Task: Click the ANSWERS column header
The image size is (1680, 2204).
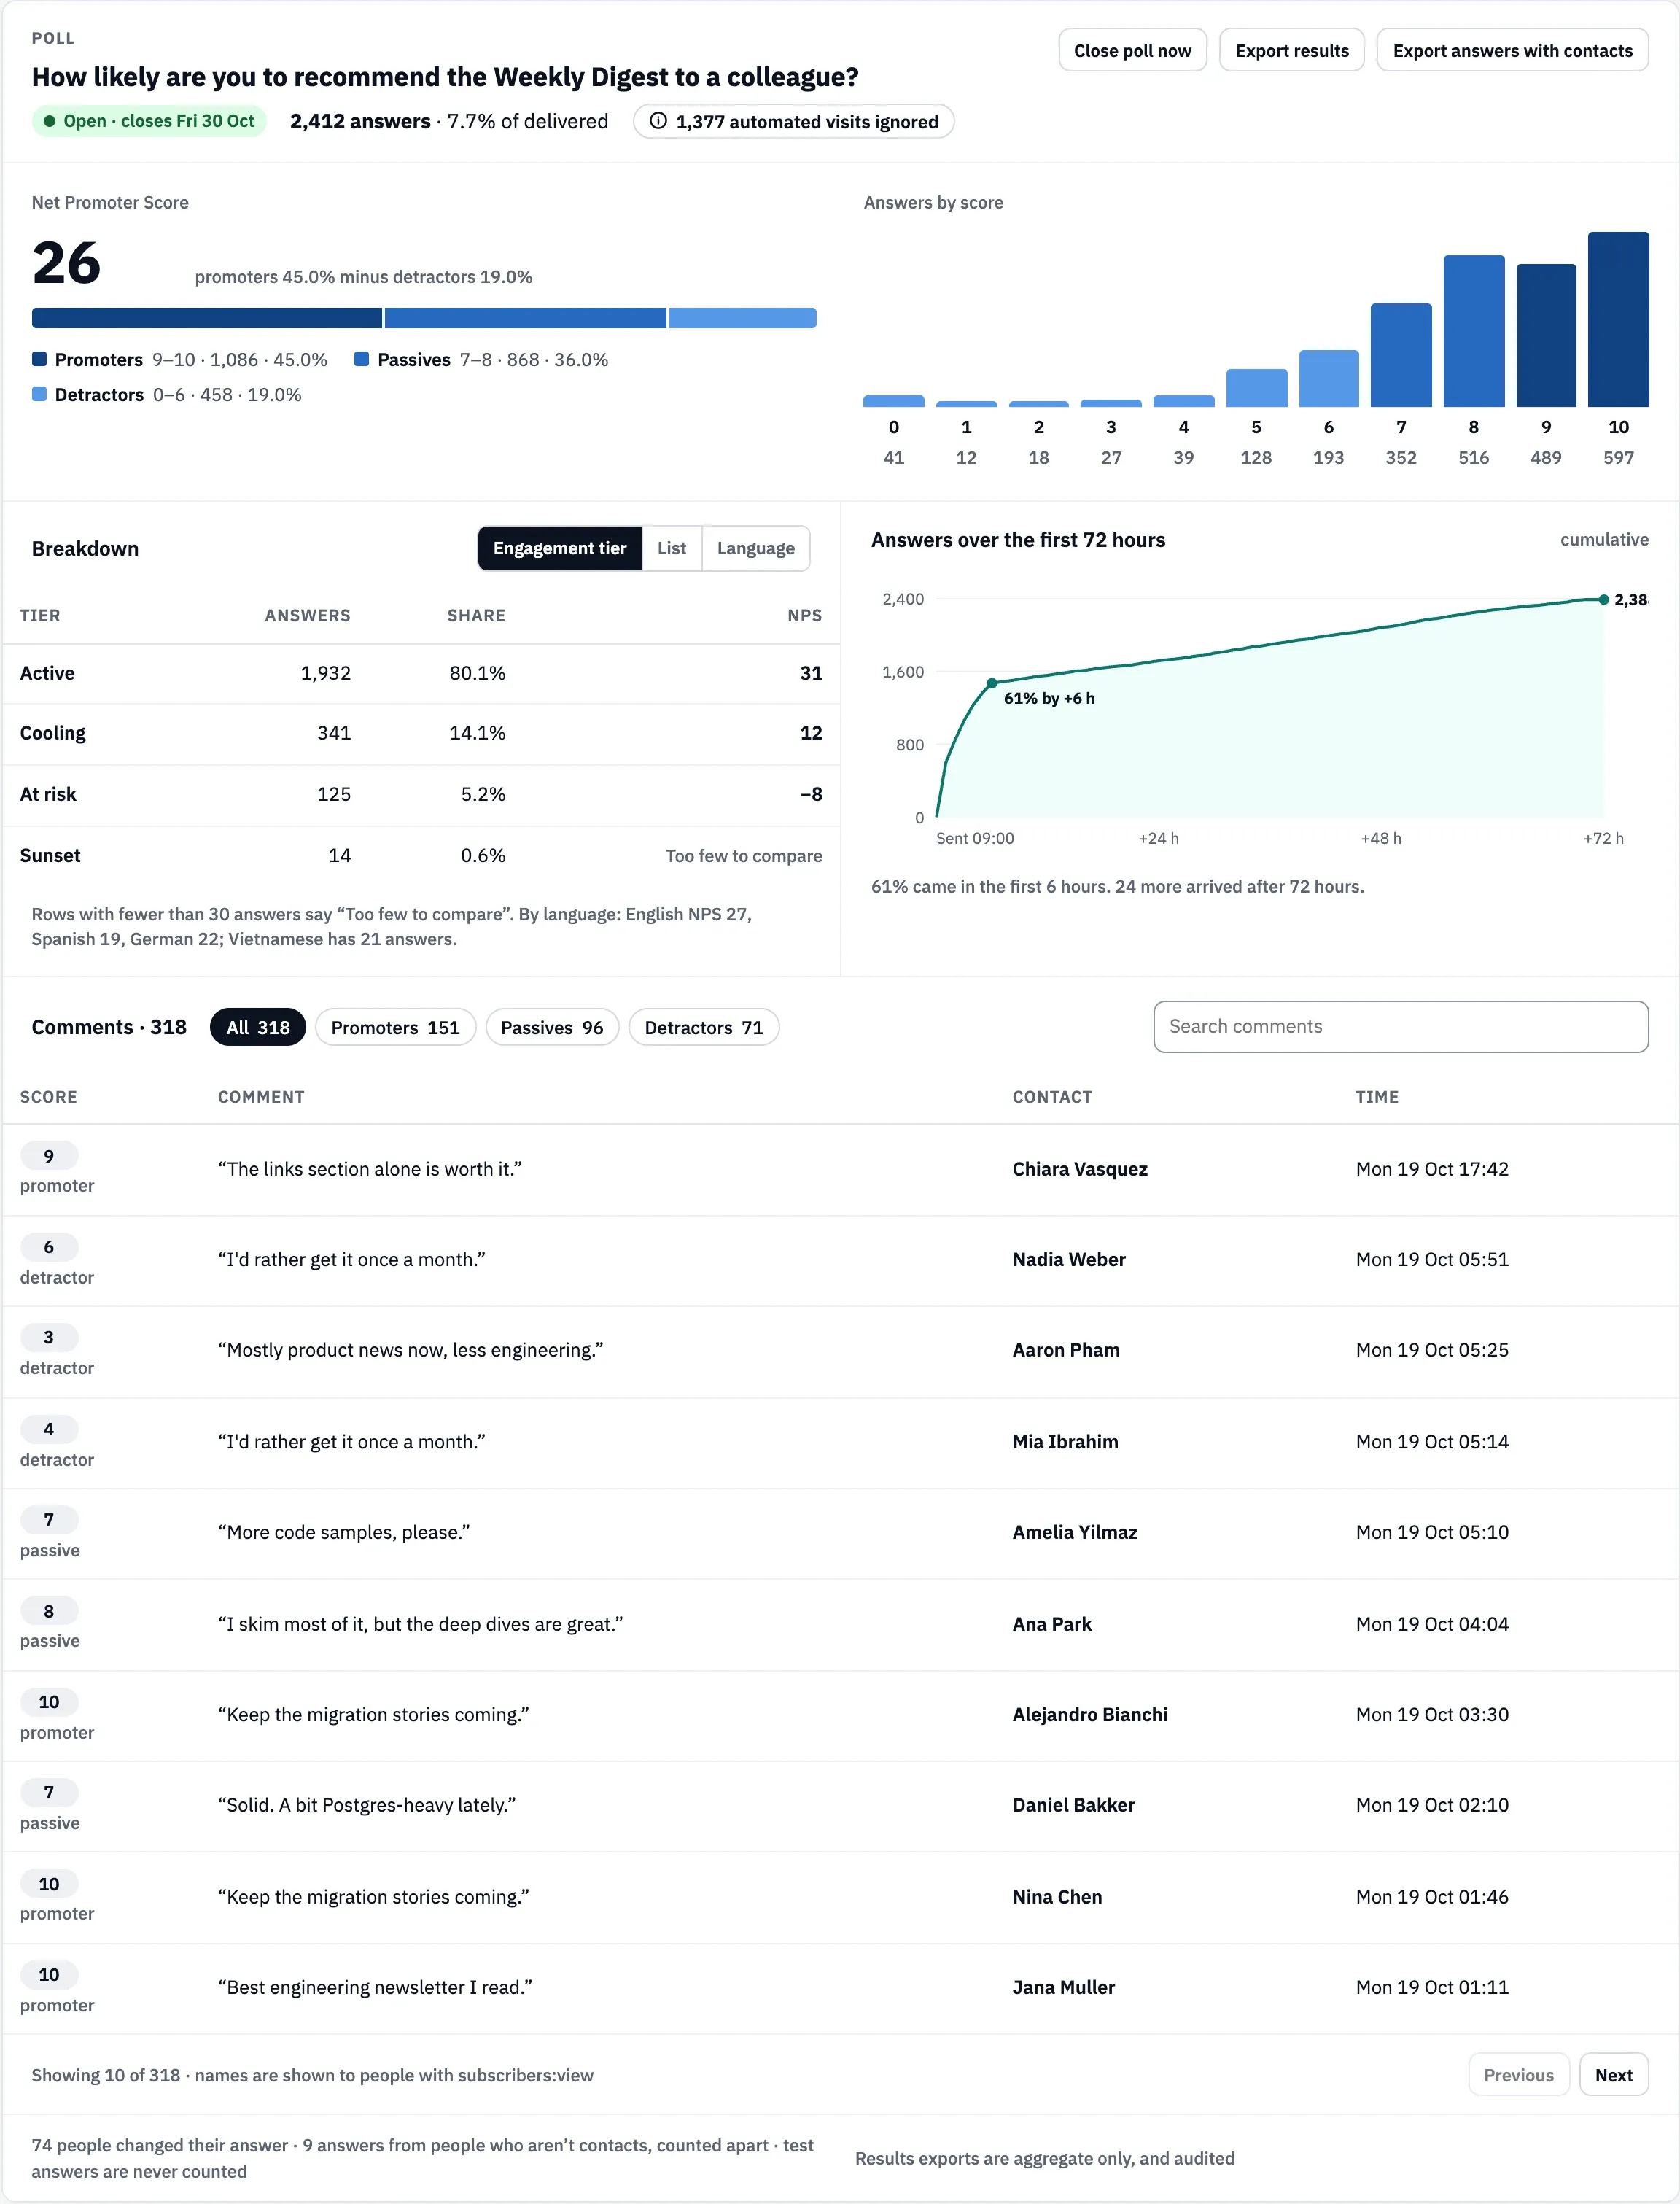Action: point(307,615)
